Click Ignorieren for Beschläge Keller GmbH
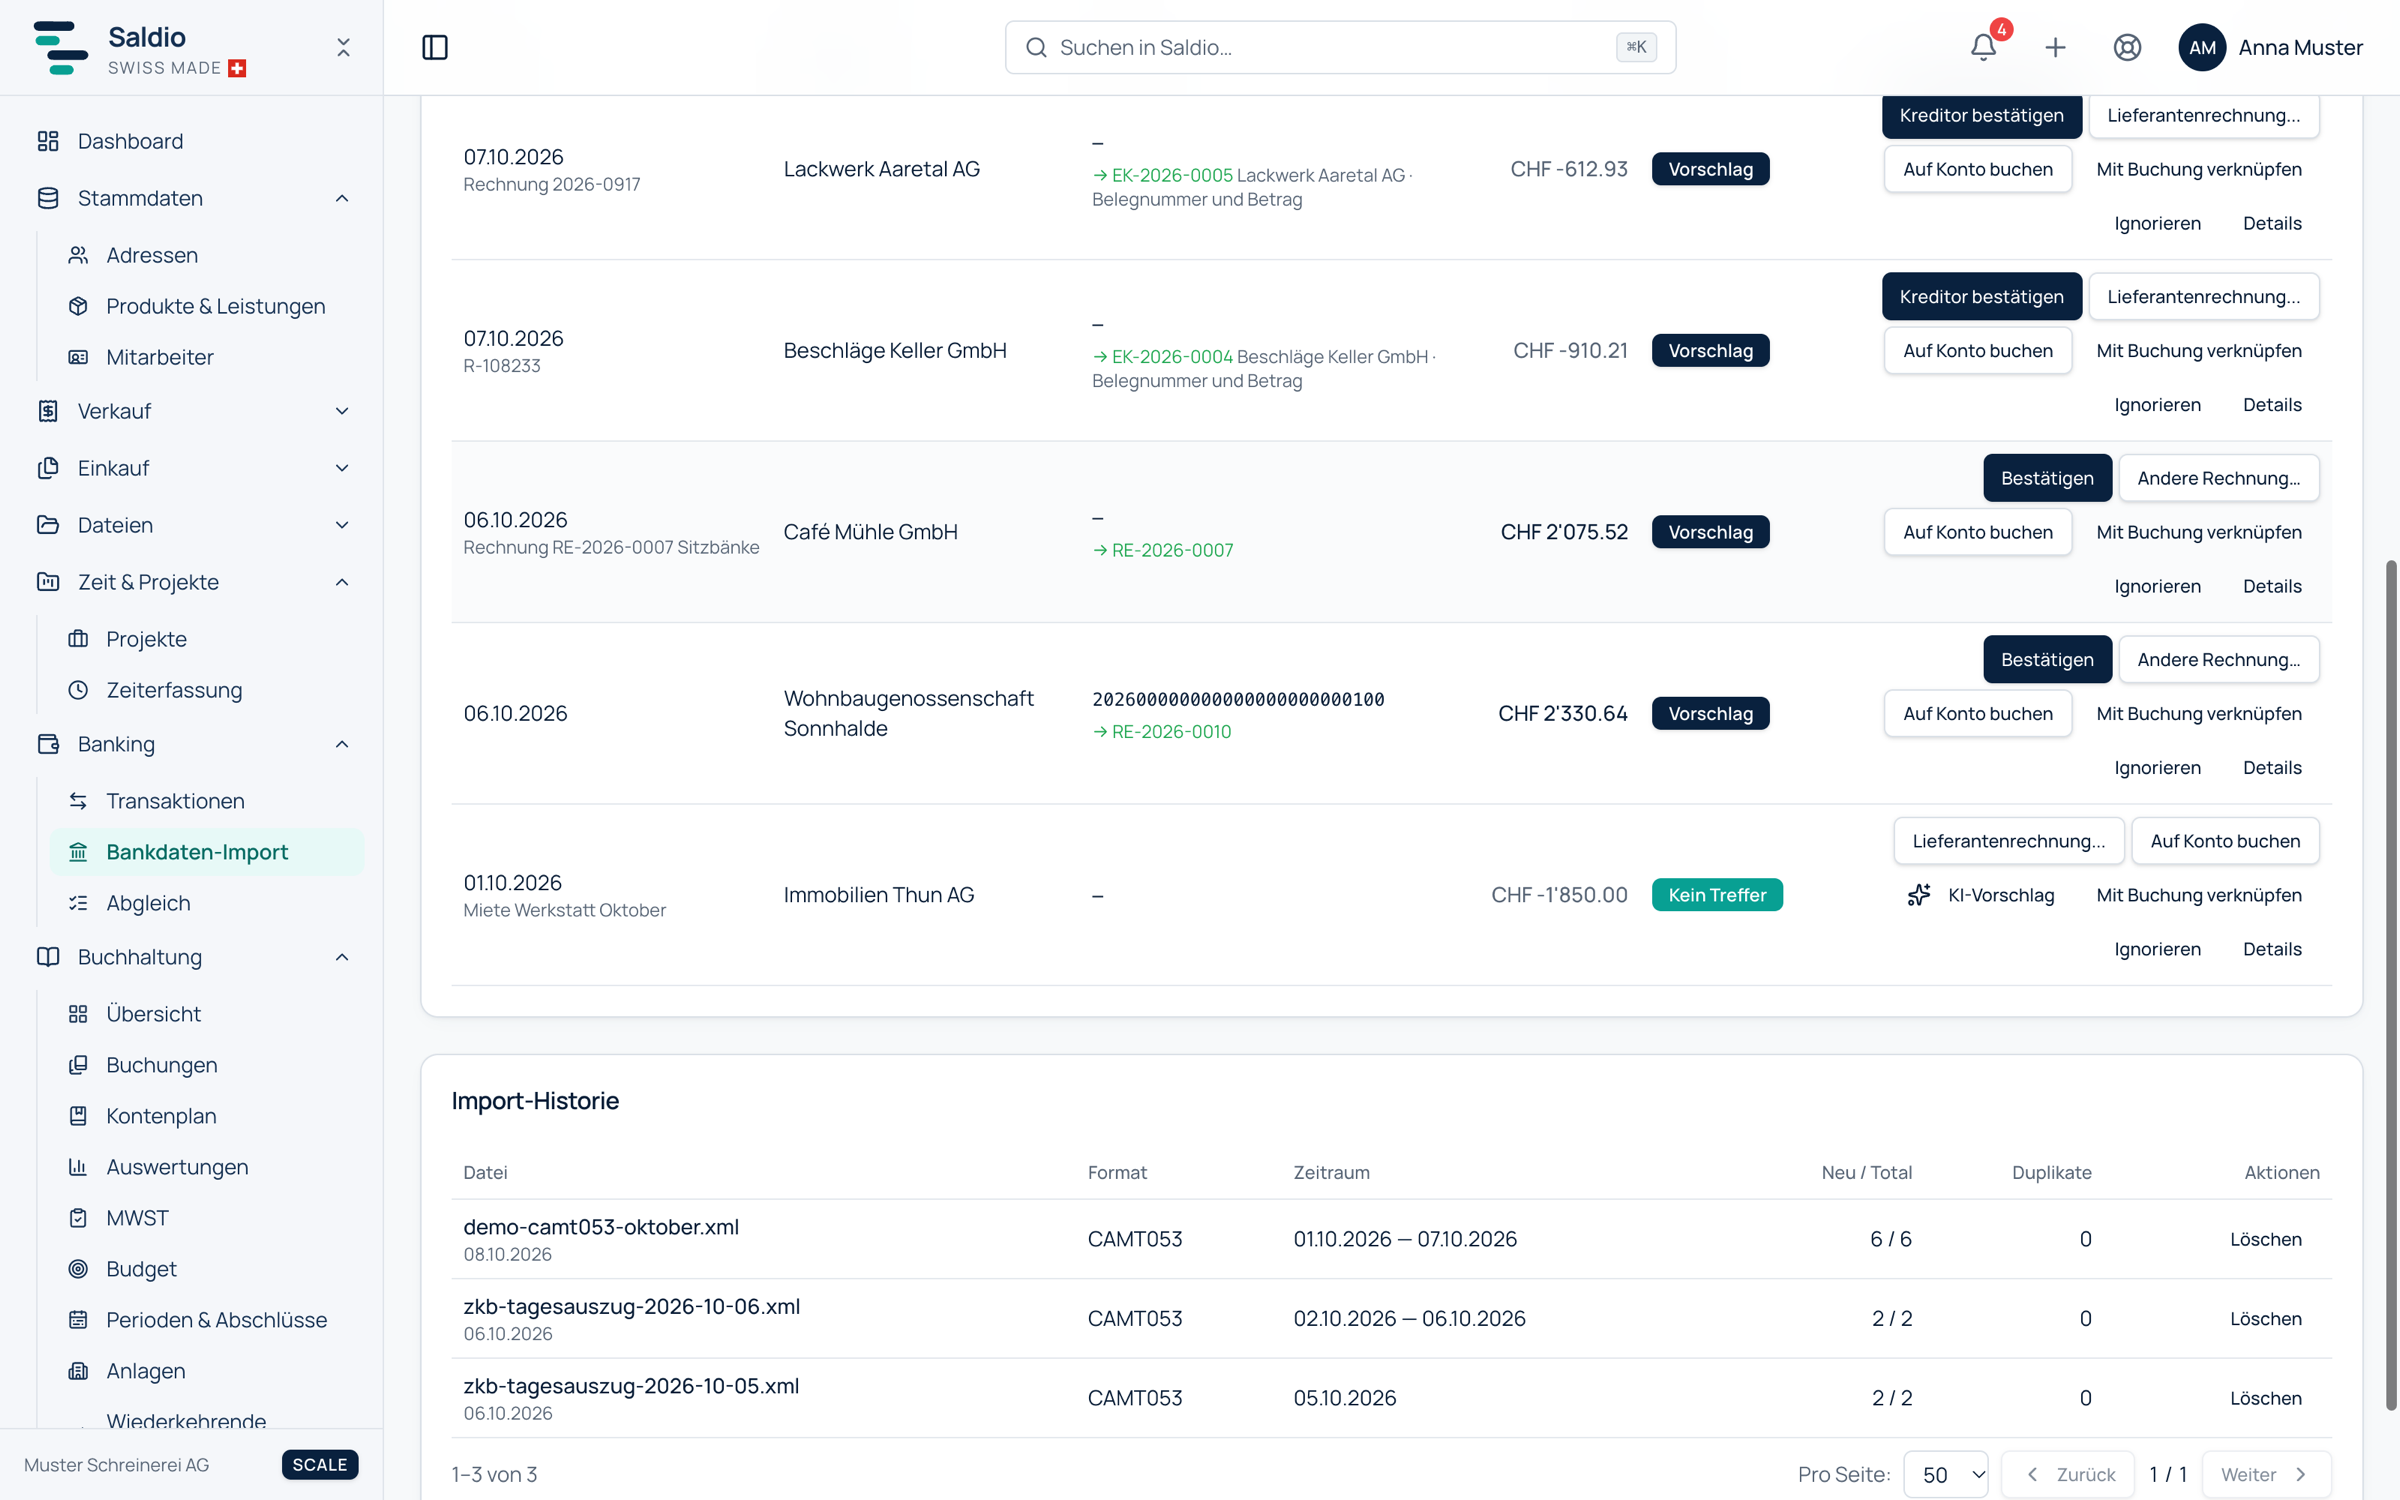This screenshot has height=1500, width=2400. 2157,405
